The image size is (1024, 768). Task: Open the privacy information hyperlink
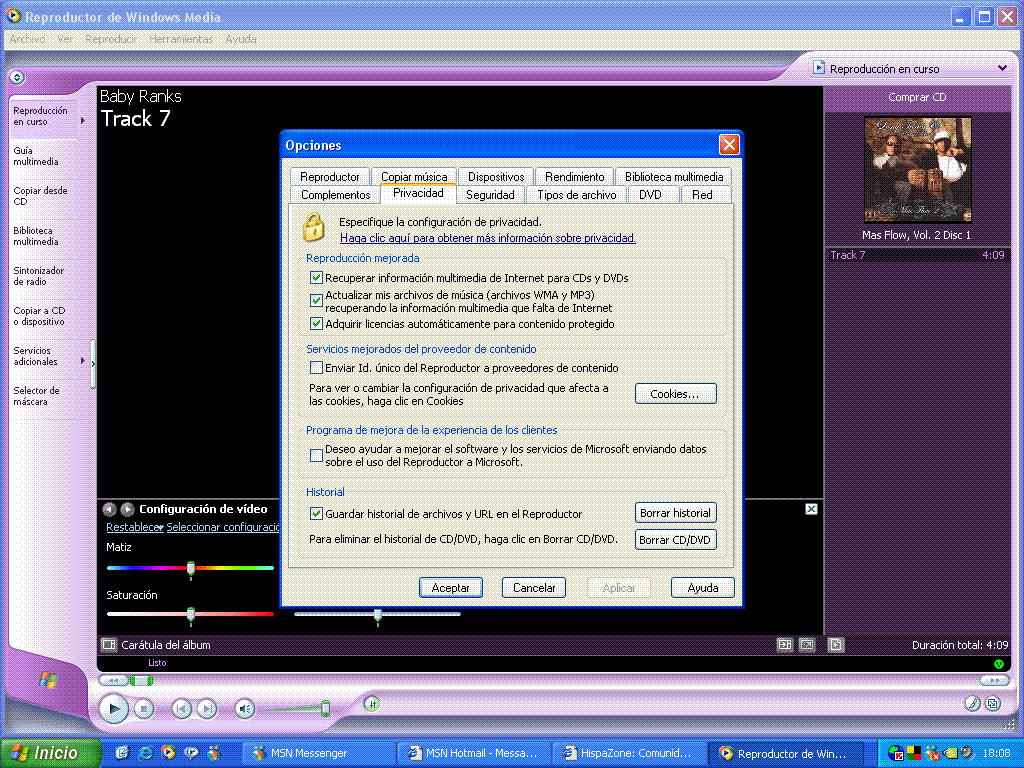tap(487, 238)
